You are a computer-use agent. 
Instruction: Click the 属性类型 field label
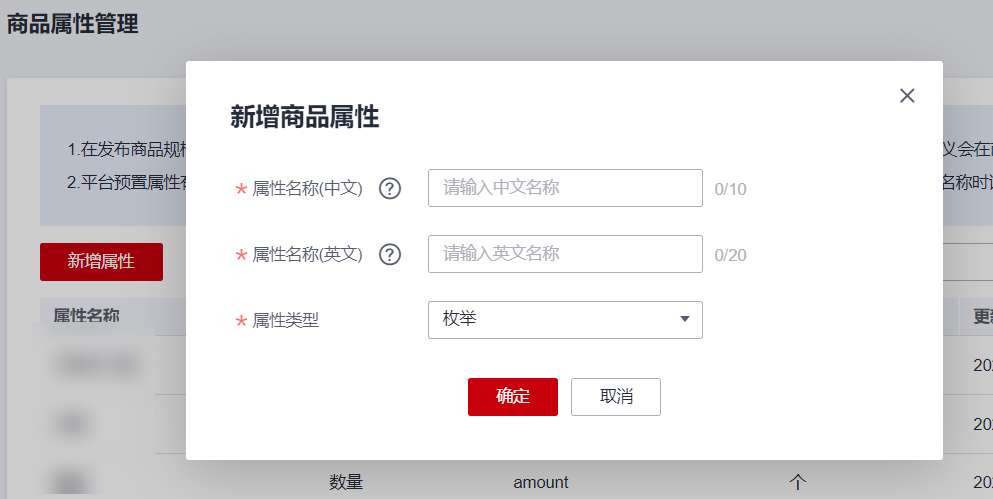286,320
